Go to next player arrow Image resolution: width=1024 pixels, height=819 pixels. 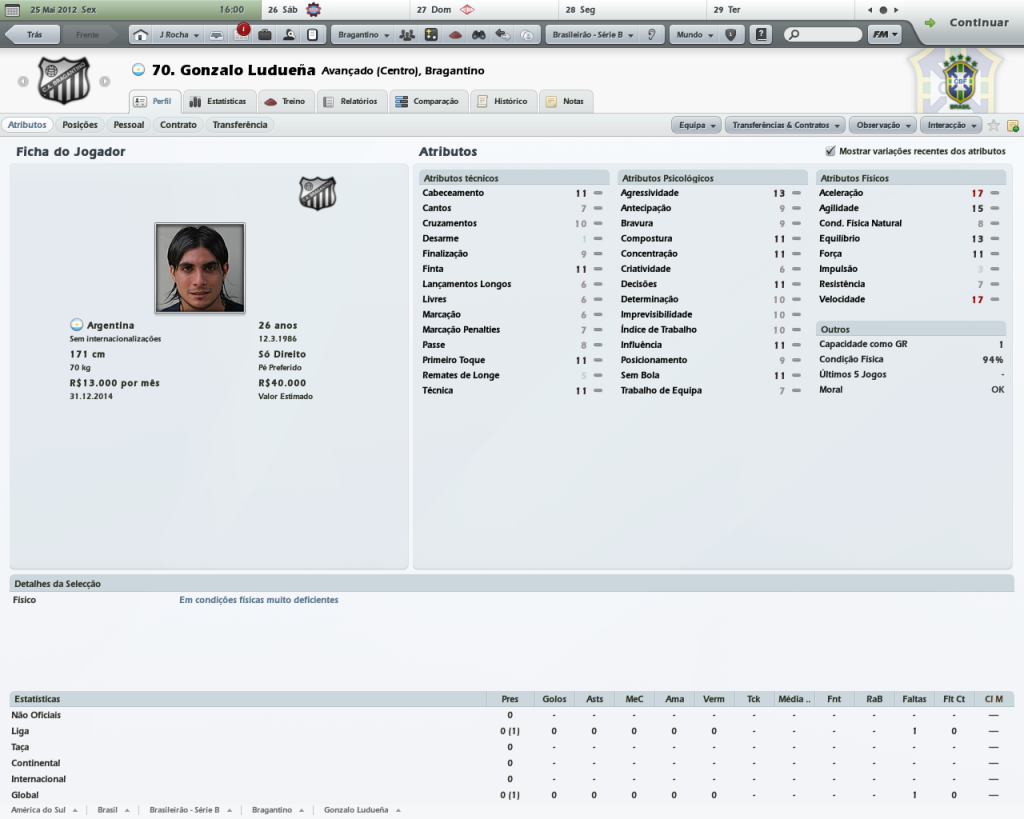(x=104, y=82)
